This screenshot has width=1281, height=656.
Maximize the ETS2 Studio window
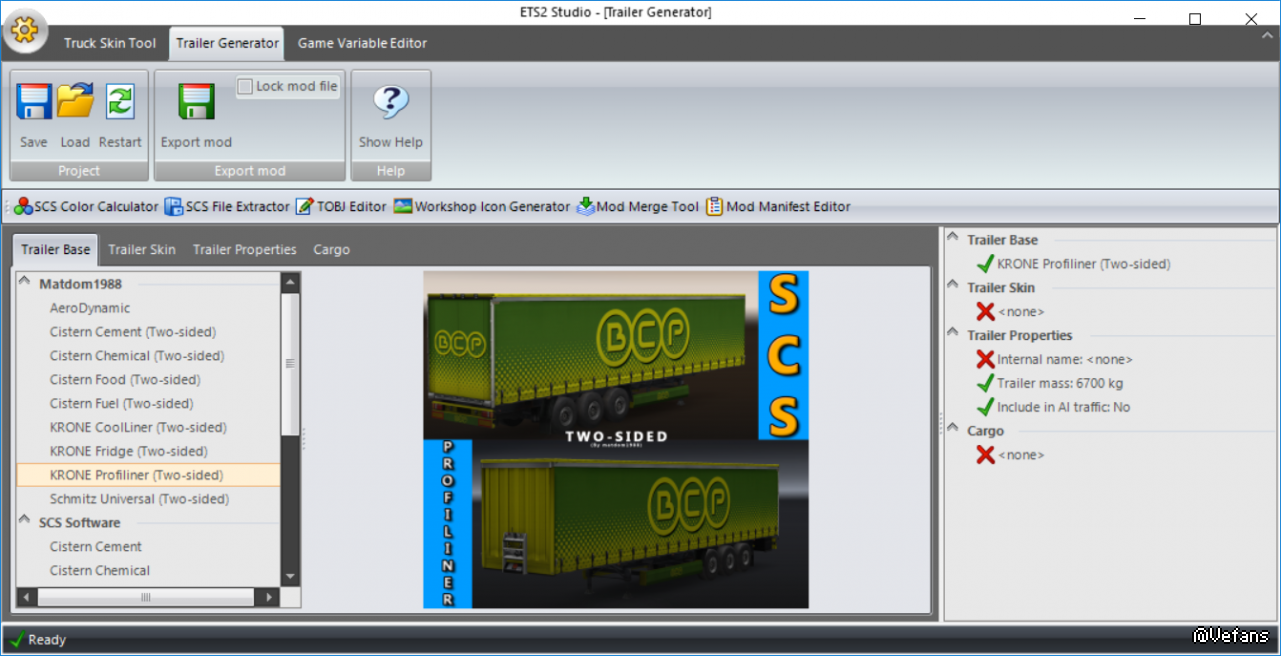click(x=1195, y=17)
